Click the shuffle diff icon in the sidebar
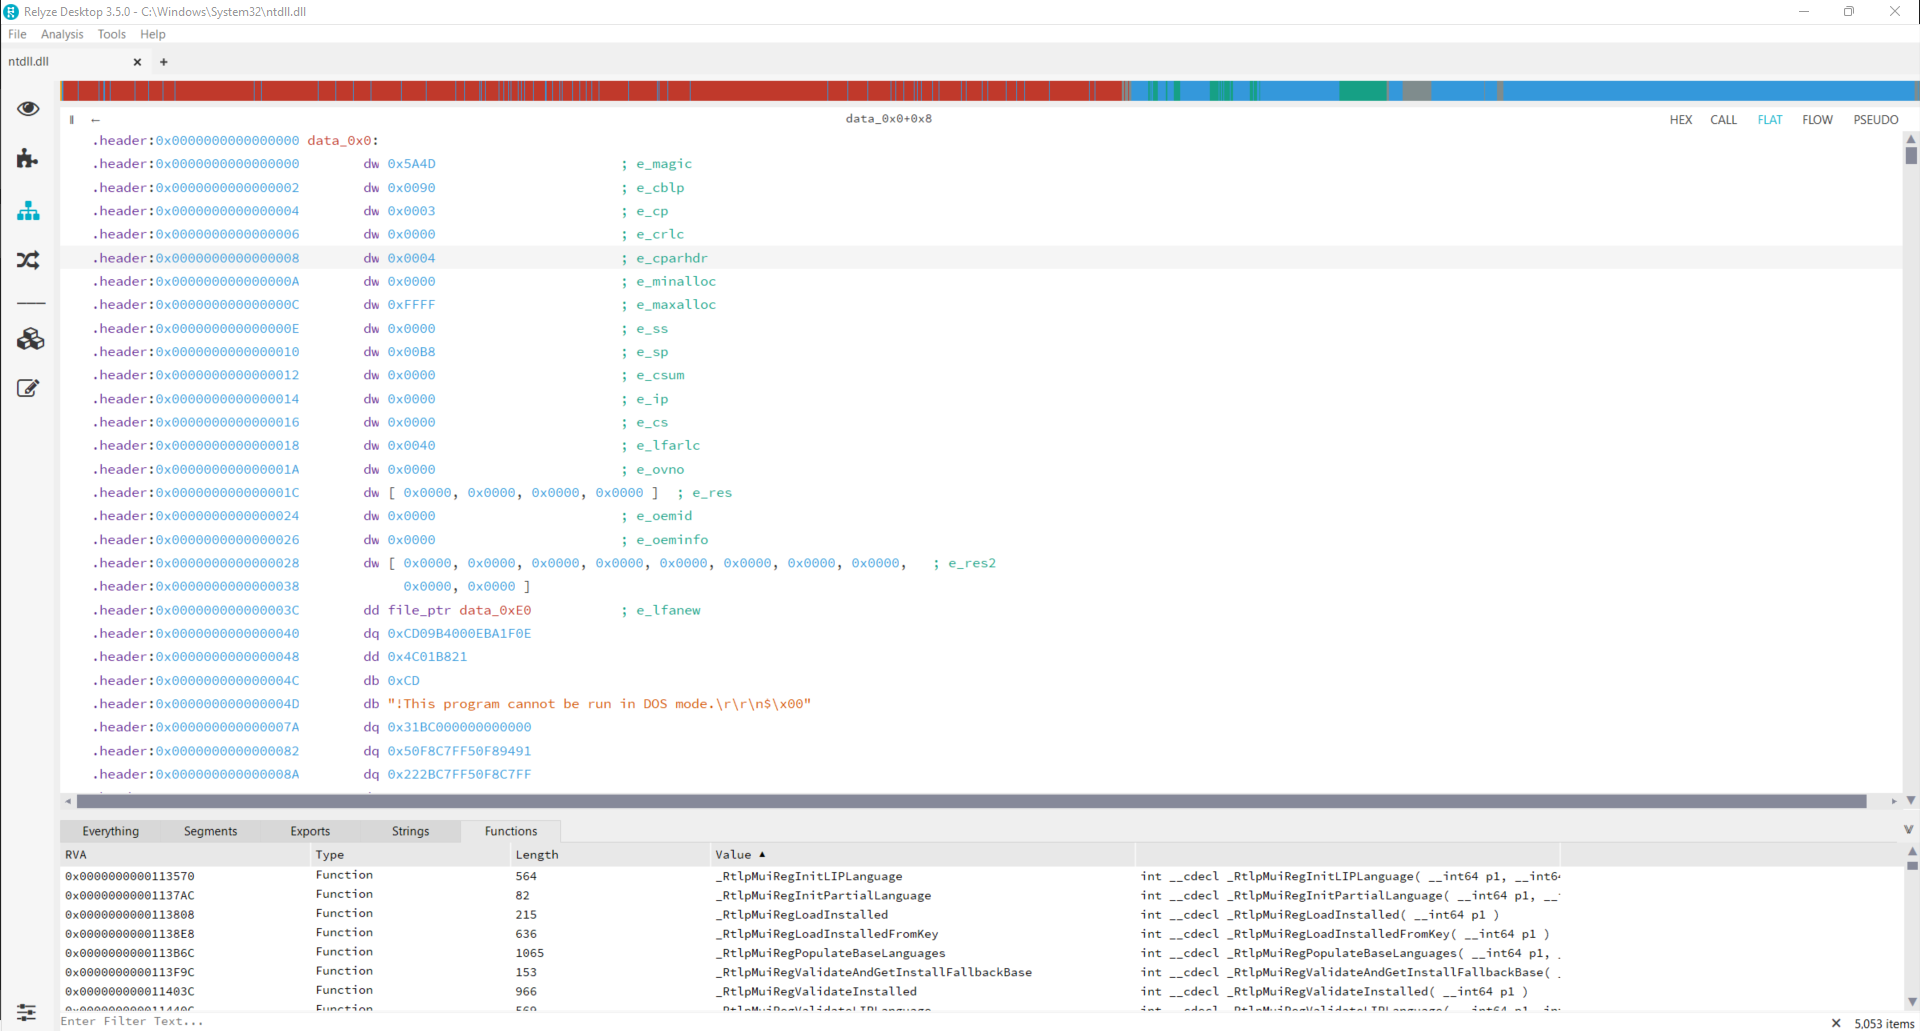Viewport: 1920px width, 1031px height. pos(29,260)
